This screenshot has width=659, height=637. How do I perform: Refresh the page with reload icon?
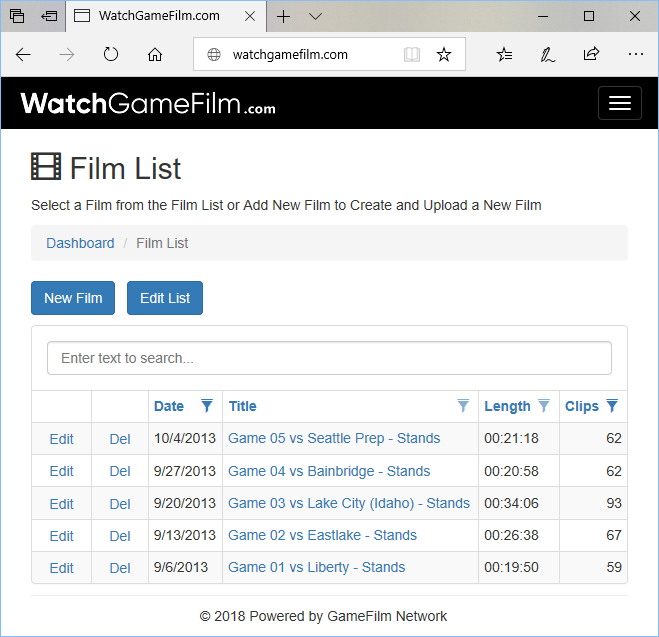pos(111,54)
